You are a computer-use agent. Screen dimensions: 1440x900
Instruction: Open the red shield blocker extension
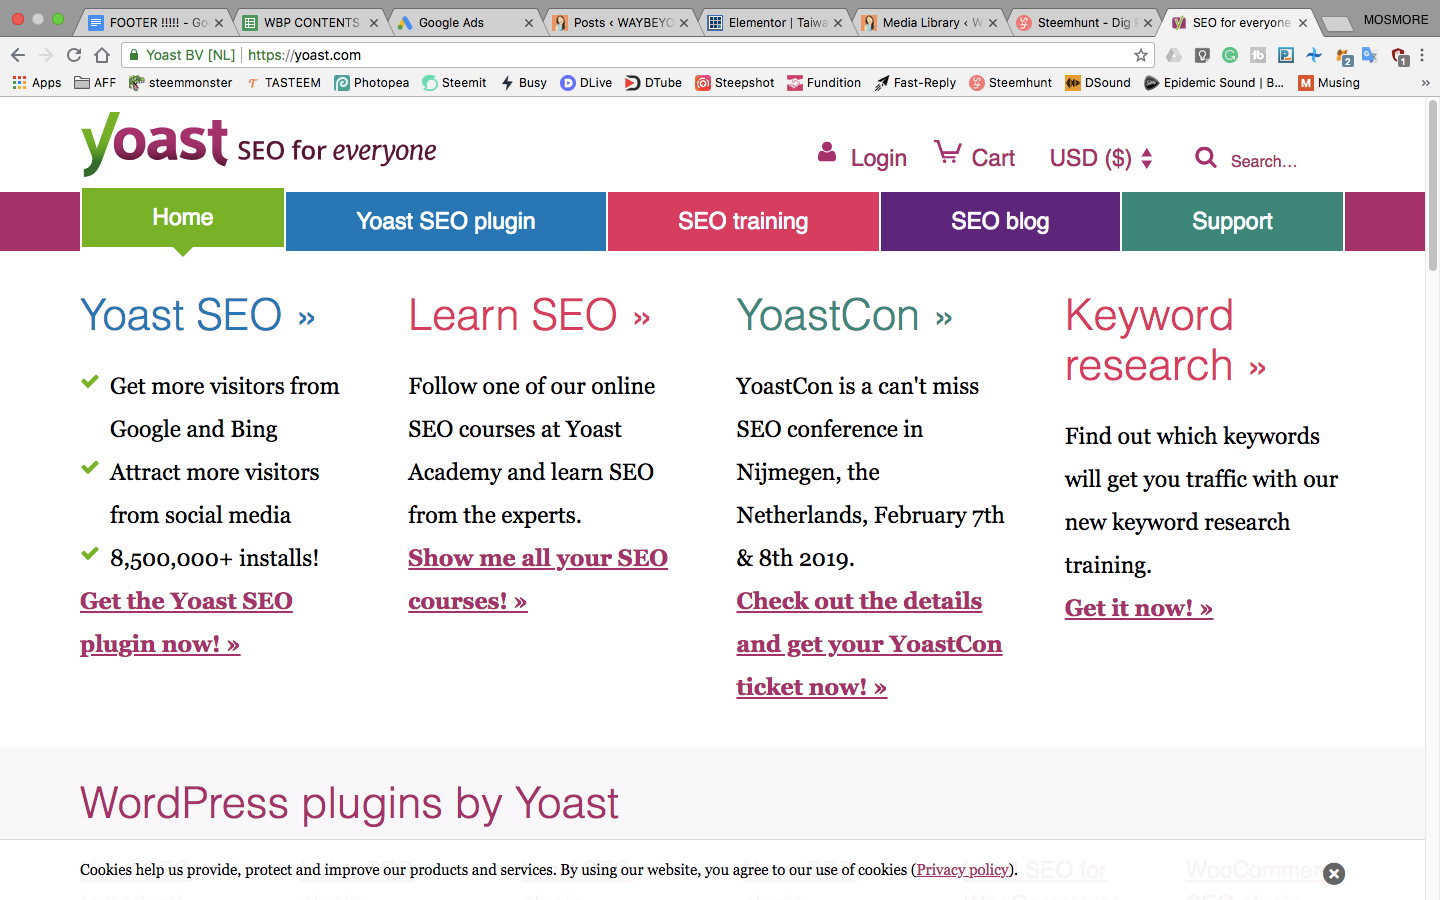[x=1399, y=56]
